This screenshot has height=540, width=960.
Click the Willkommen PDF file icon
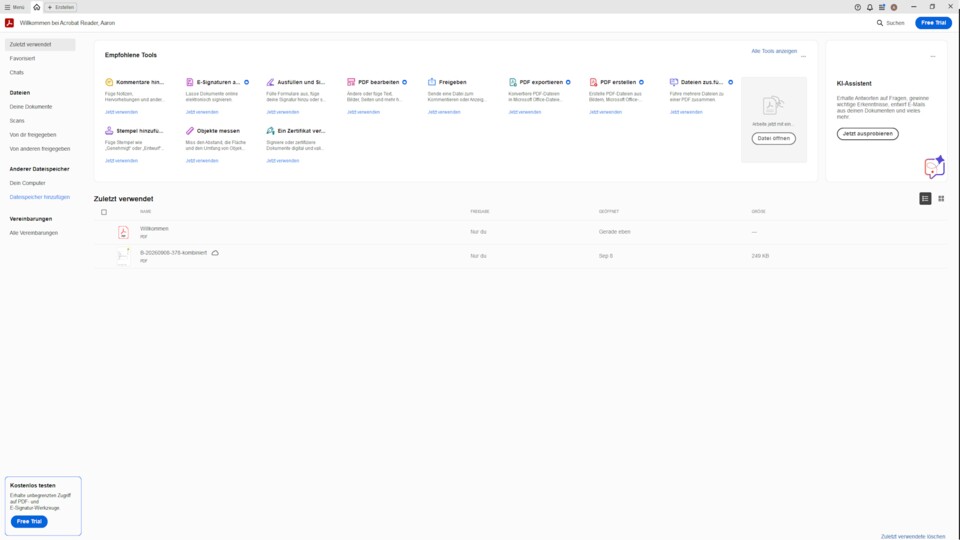123,232
